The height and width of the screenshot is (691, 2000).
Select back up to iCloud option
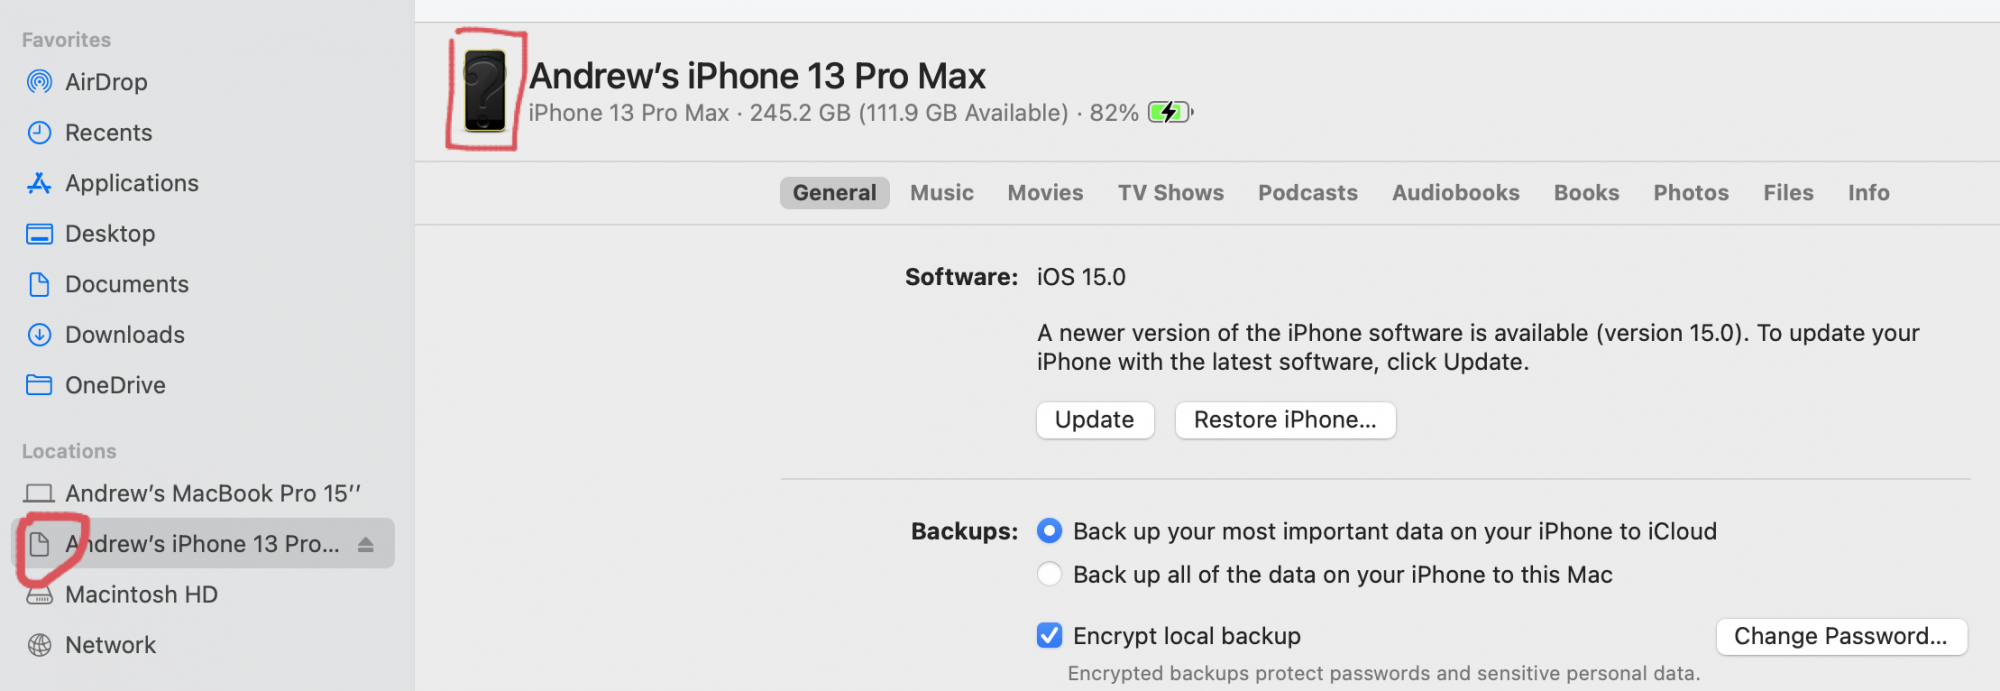point(1049,531)
